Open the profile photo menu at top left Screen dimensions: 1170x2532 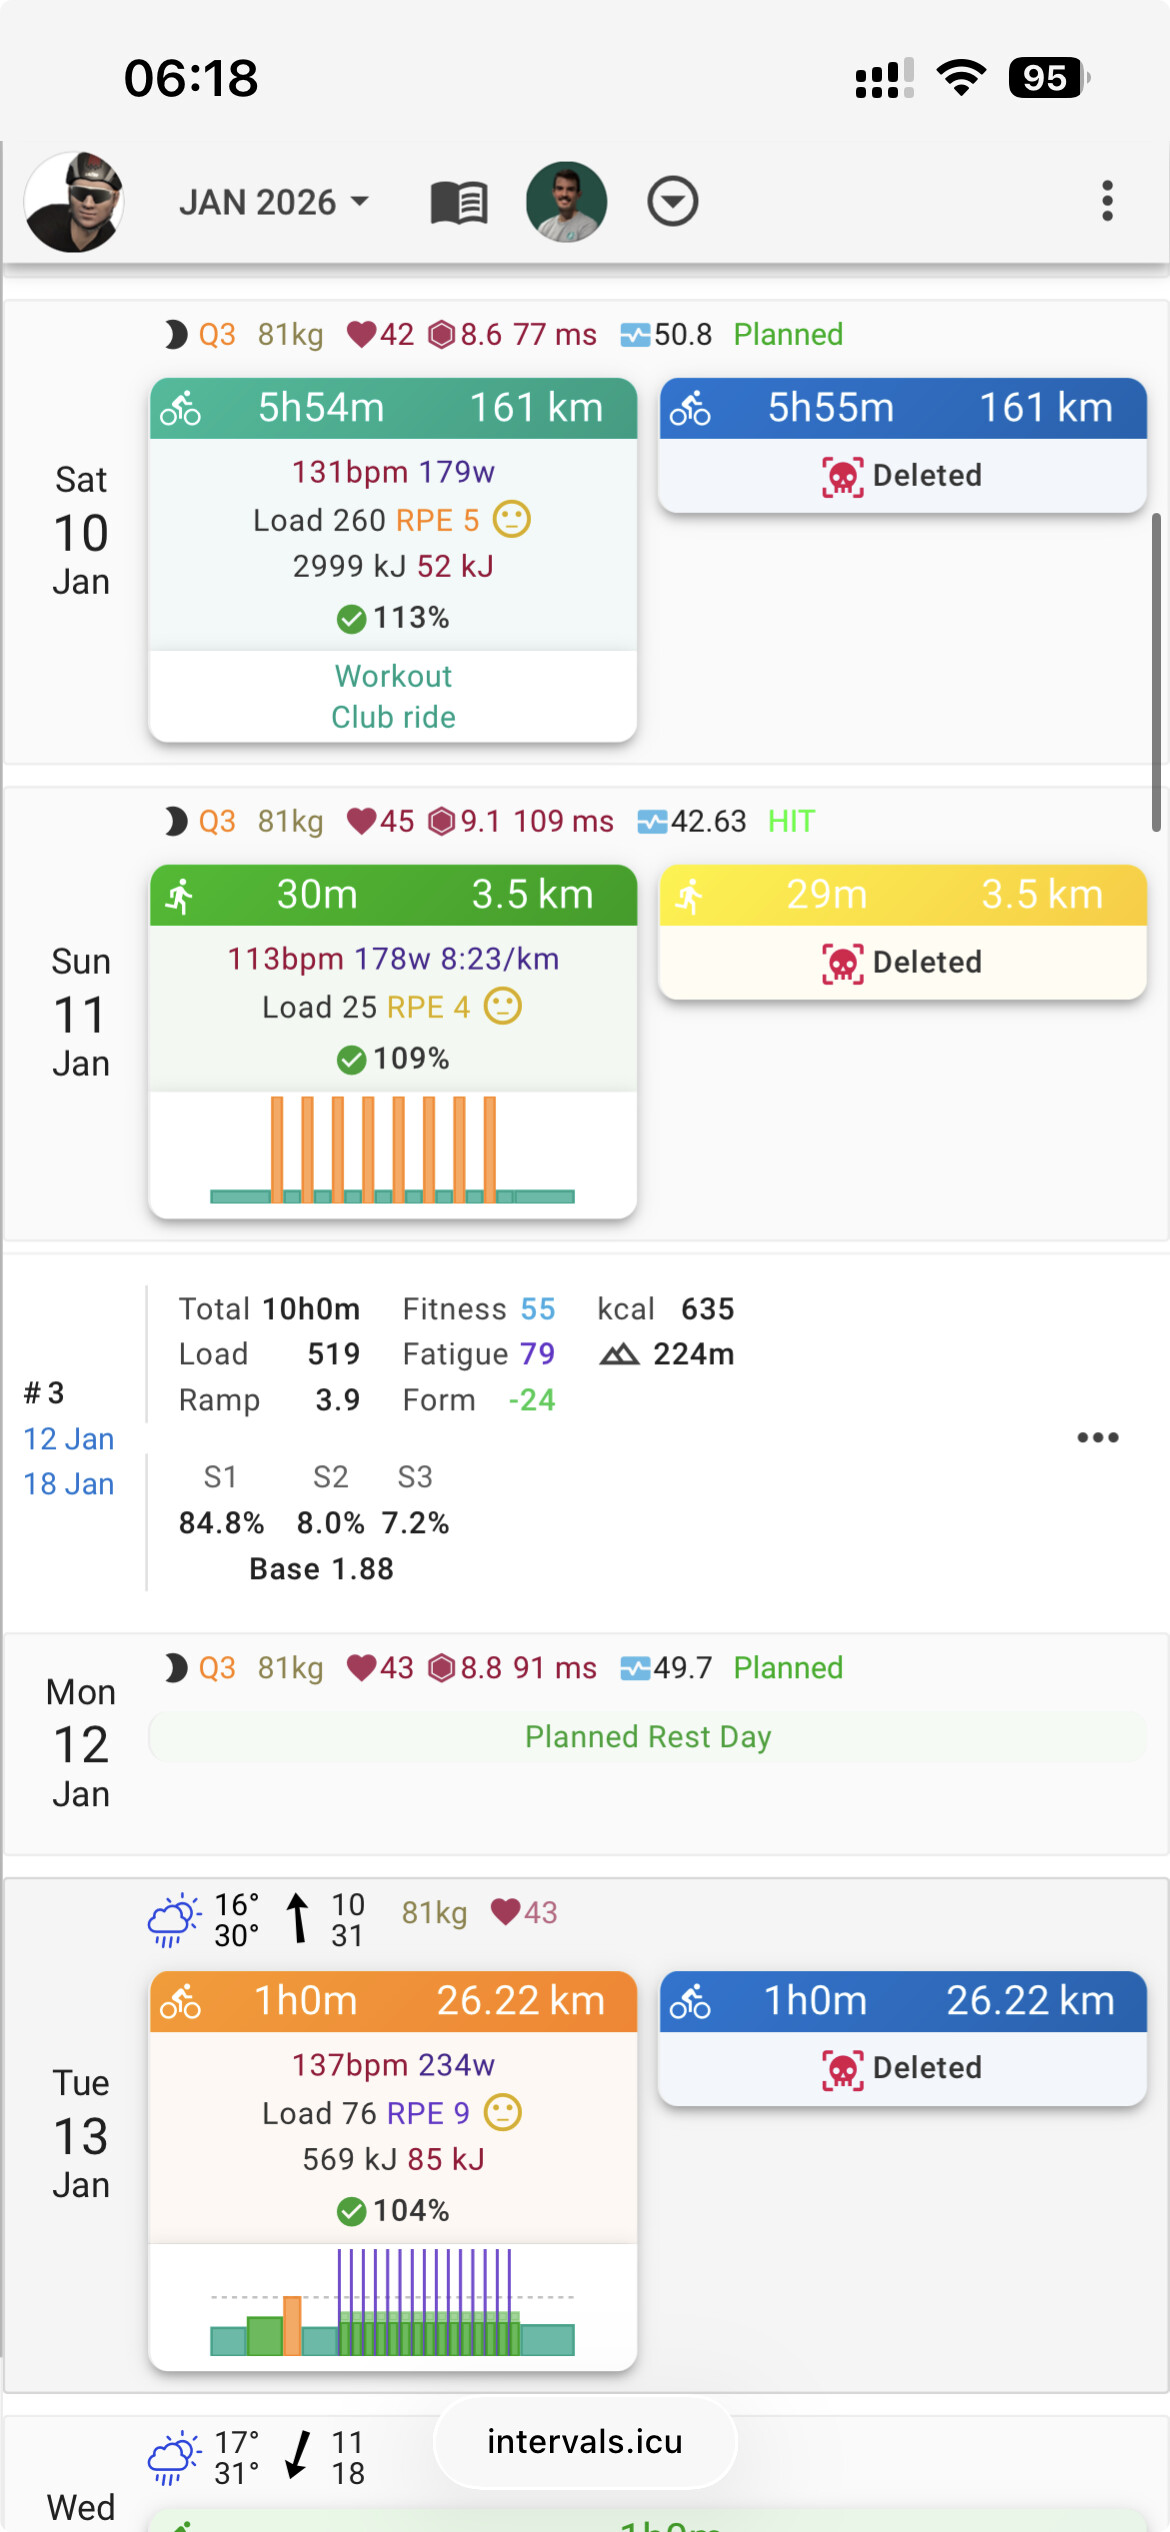73,202
